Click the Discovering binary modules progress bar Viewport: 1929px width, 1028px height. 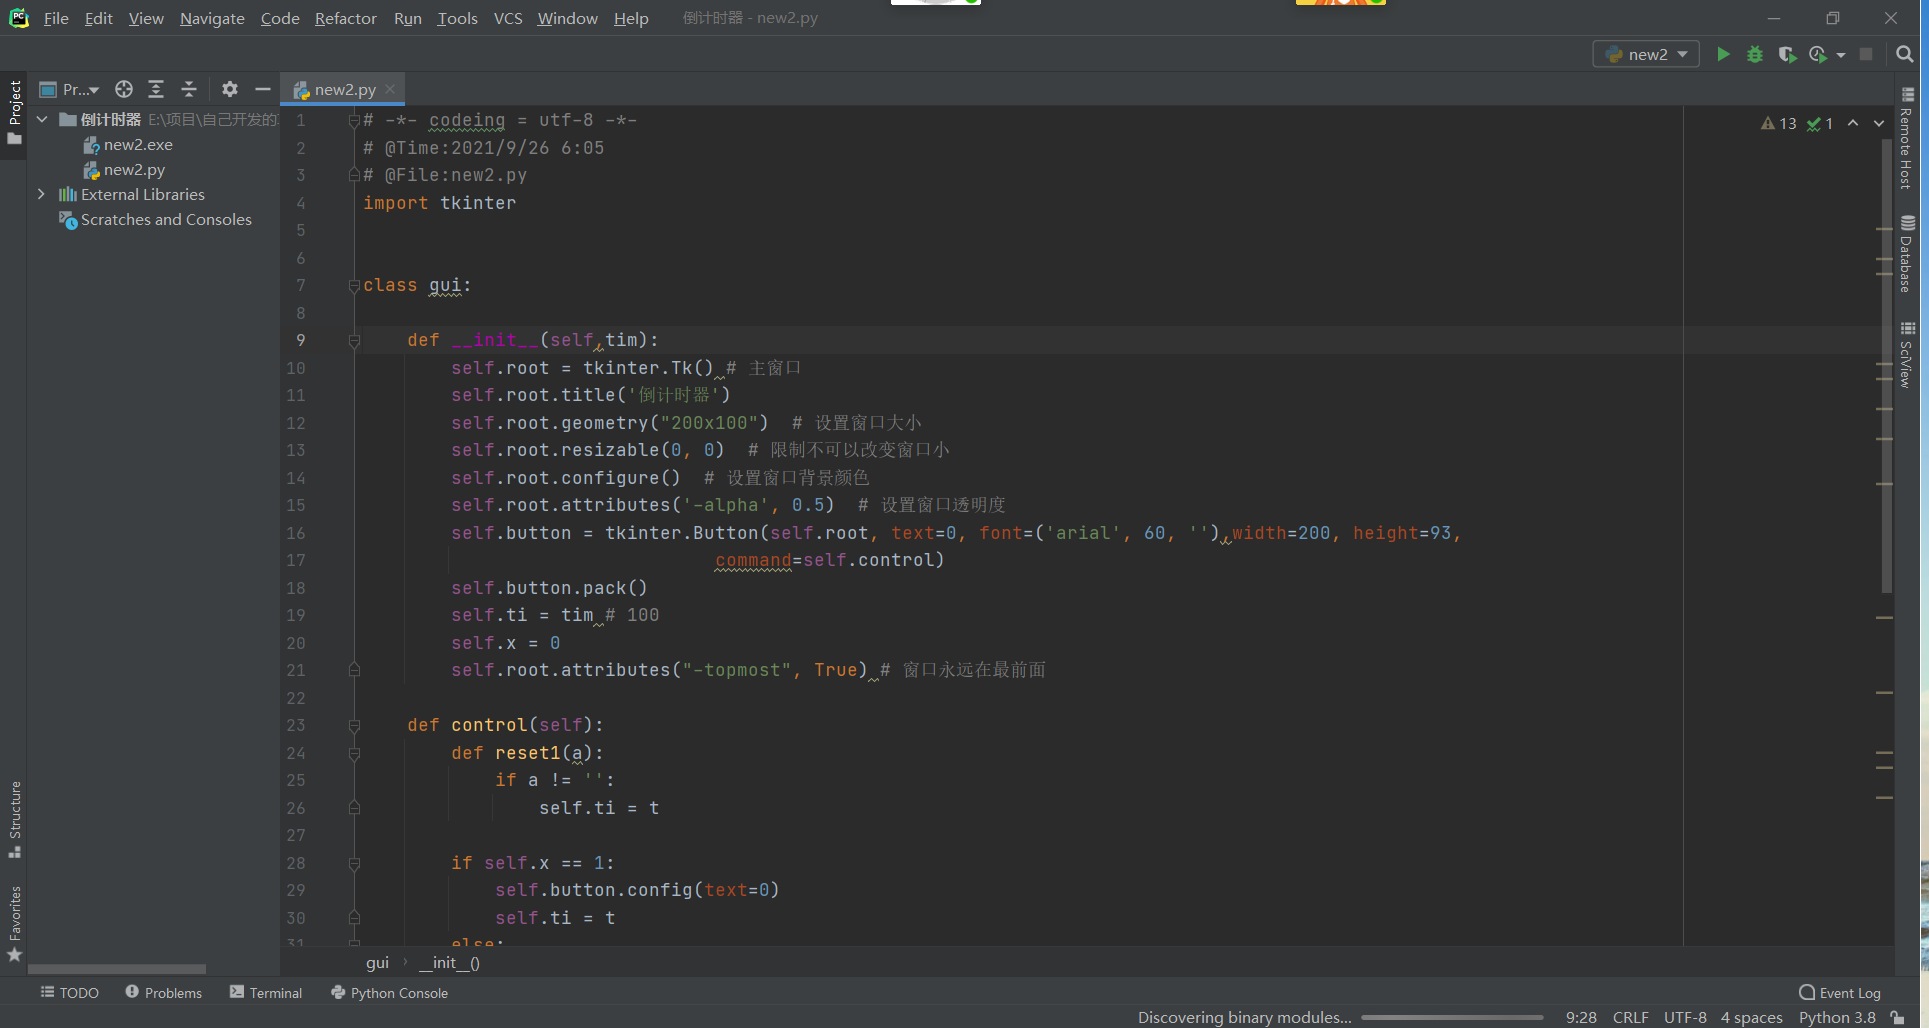tap(1452, 1017)
